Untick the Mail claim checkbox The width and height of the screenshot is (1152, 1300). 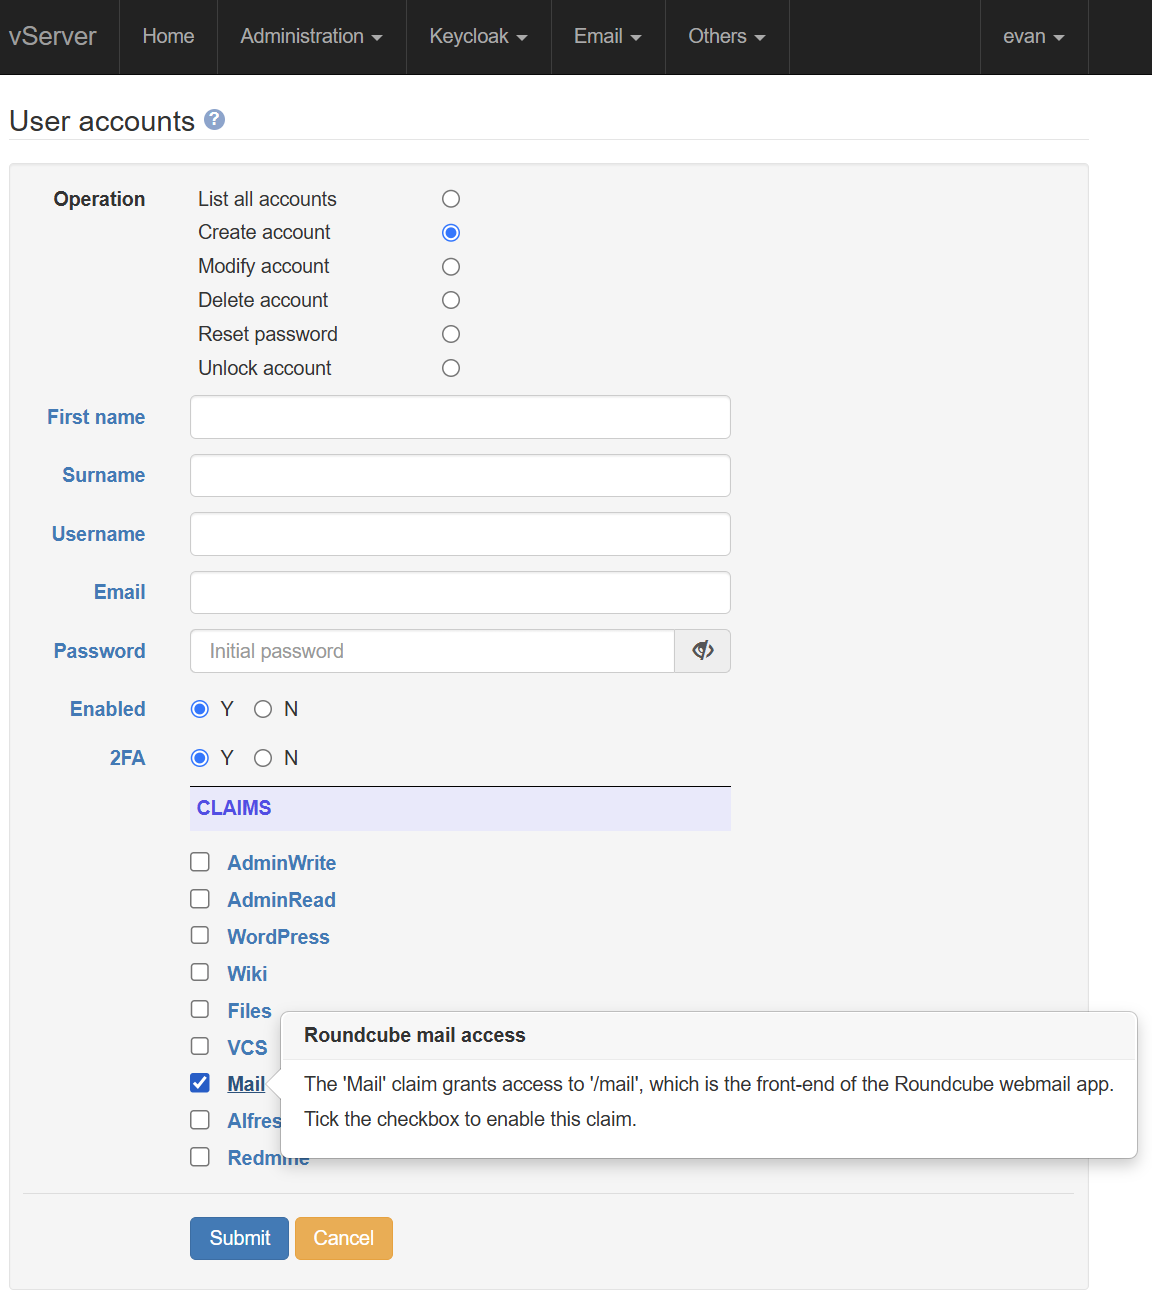point(200,1083)
